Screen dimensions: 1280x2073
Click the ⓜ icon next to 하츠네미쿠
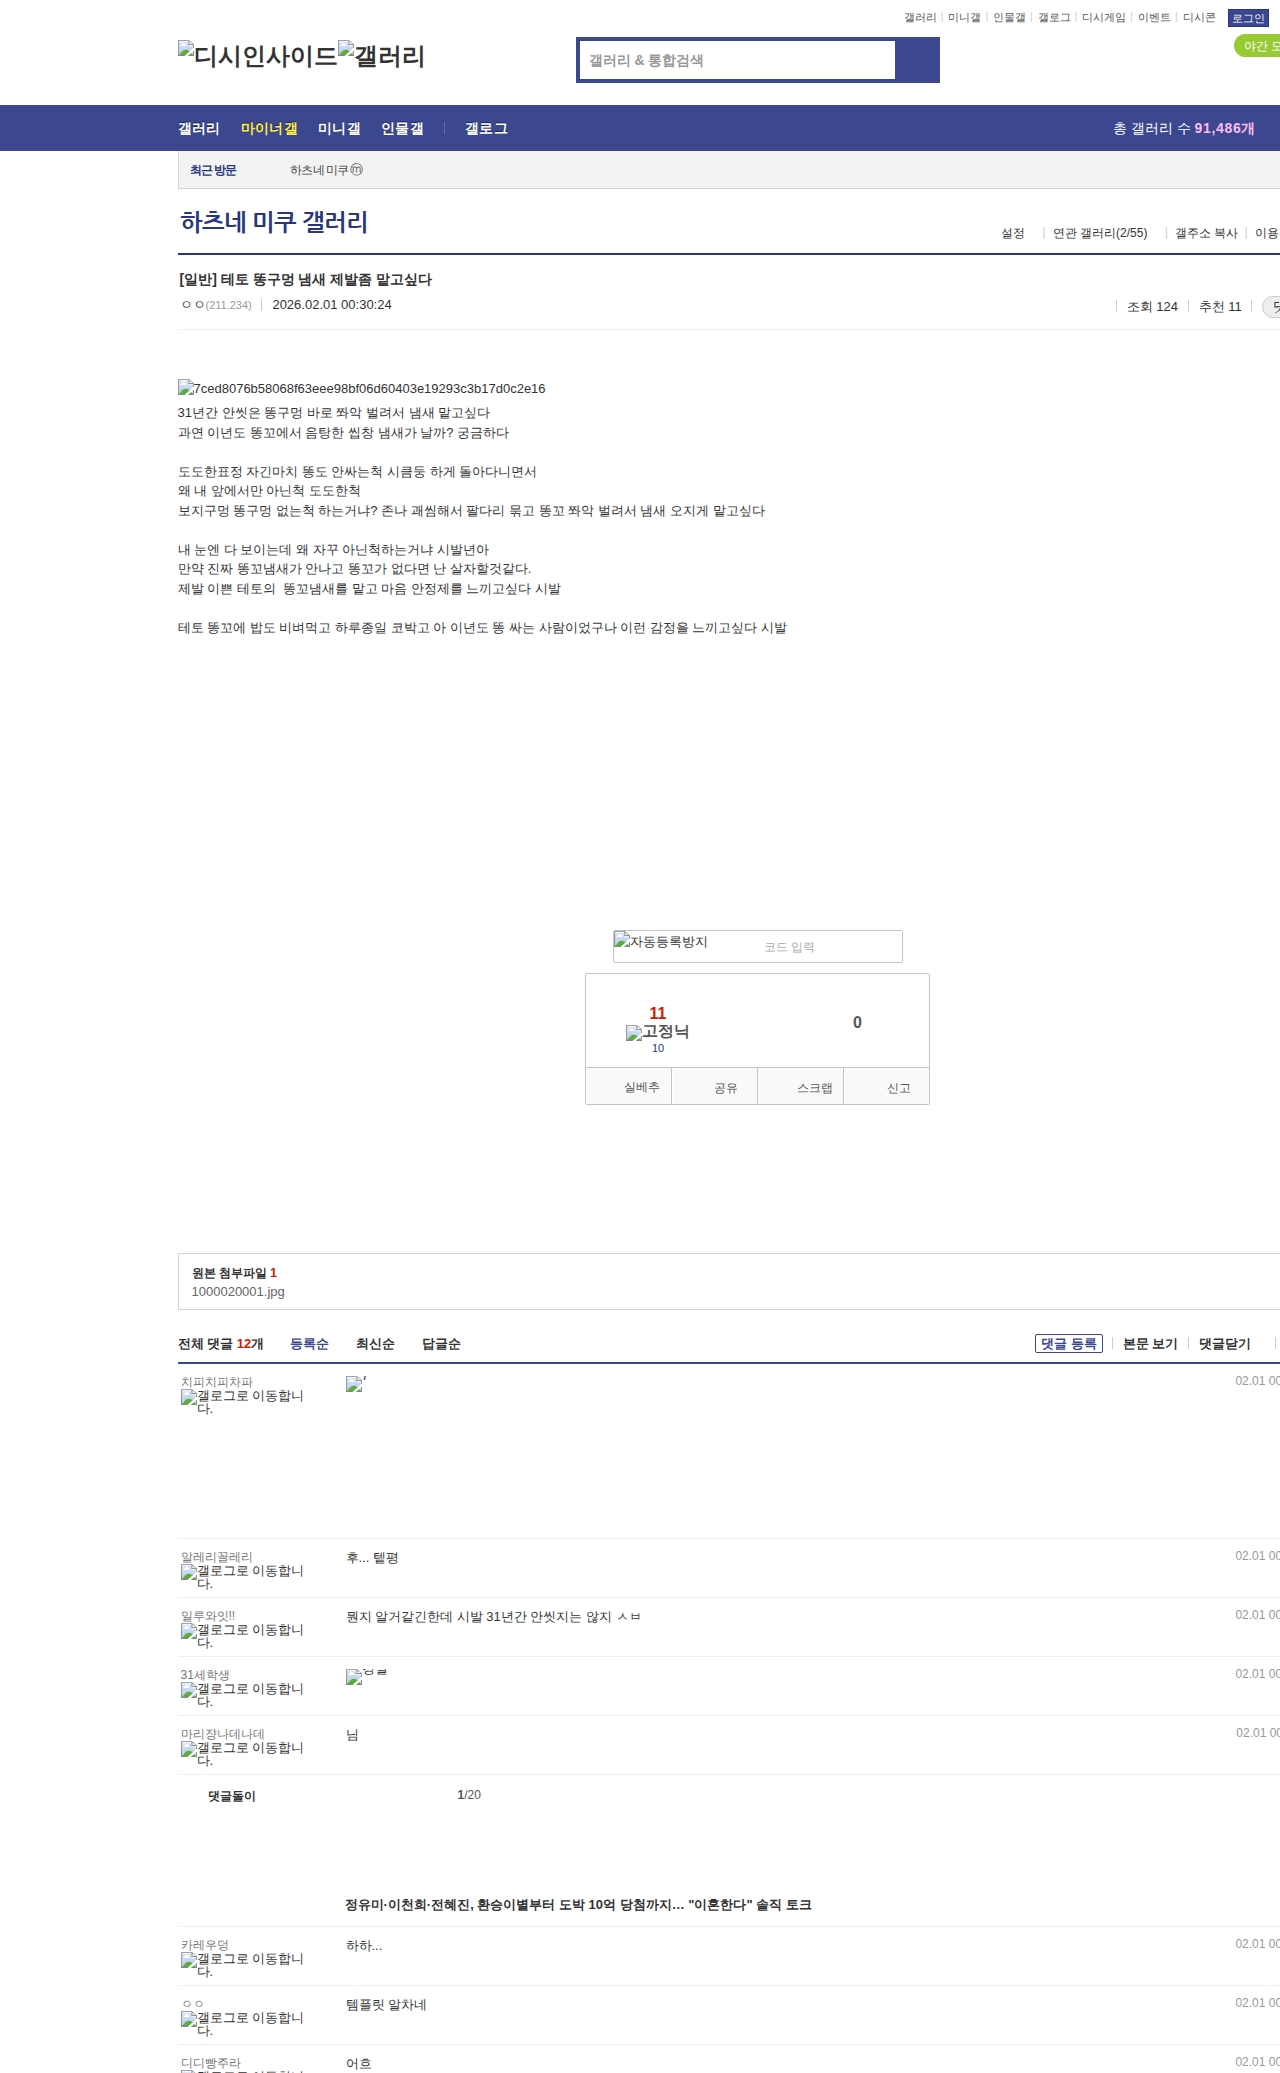click(x=357, y=170)
